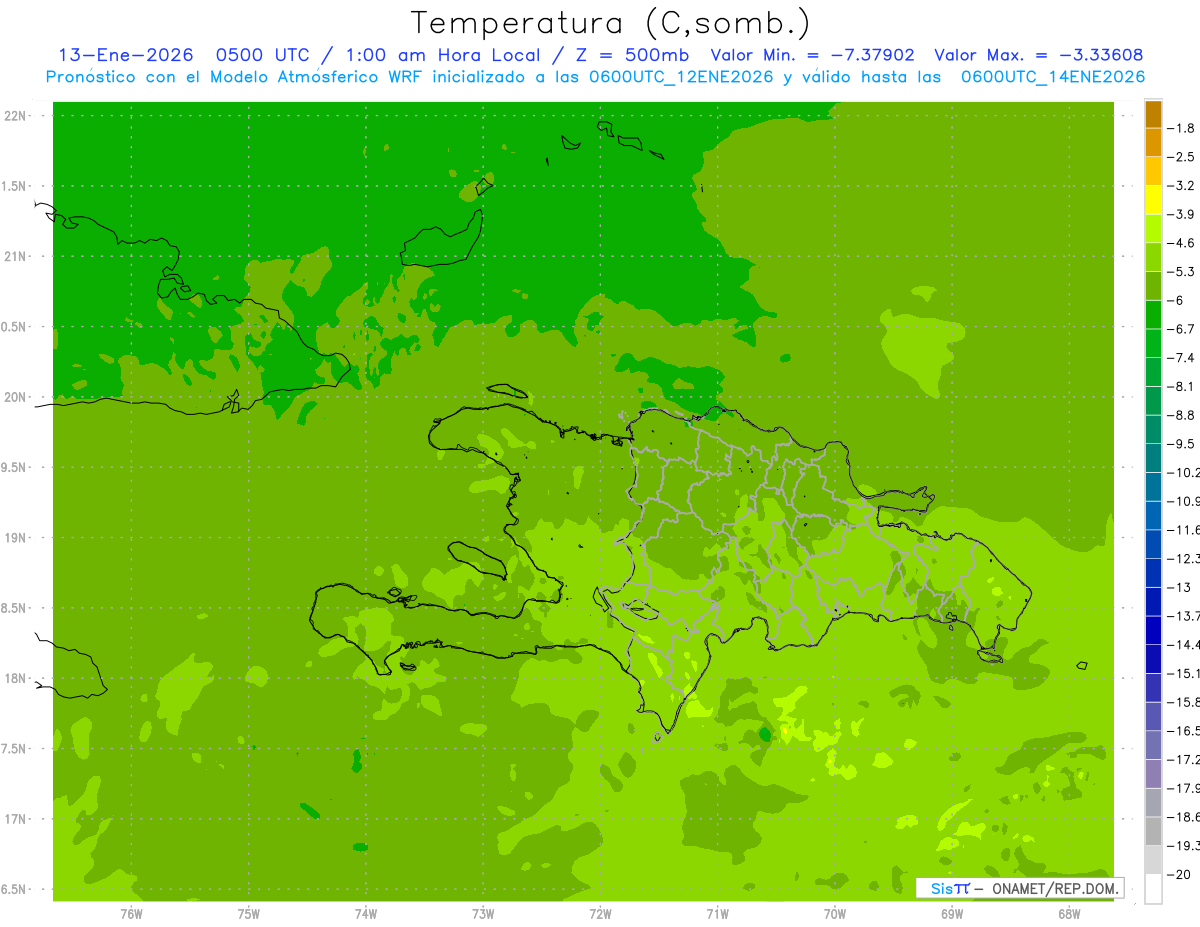Image resolution: width=1200 pixels, height=927 pixels.
Task: Click the "0600UTC_12ENE2026" initialization timestamp
Action: (x=681, y=77)
